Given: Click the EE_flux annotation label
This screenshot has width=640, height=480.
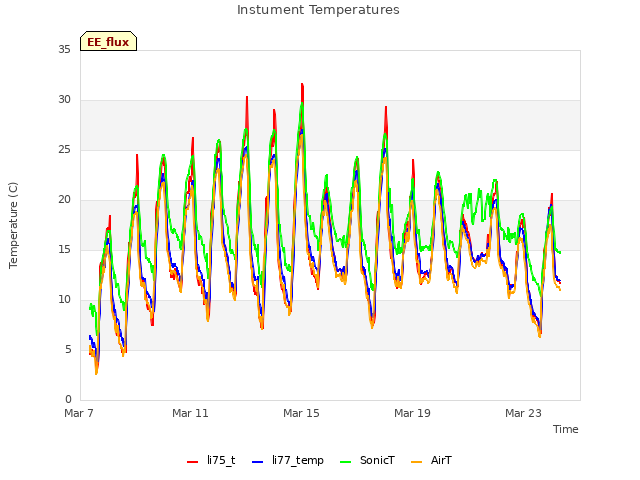Looking at the screenshot, I should coord(108,42).
